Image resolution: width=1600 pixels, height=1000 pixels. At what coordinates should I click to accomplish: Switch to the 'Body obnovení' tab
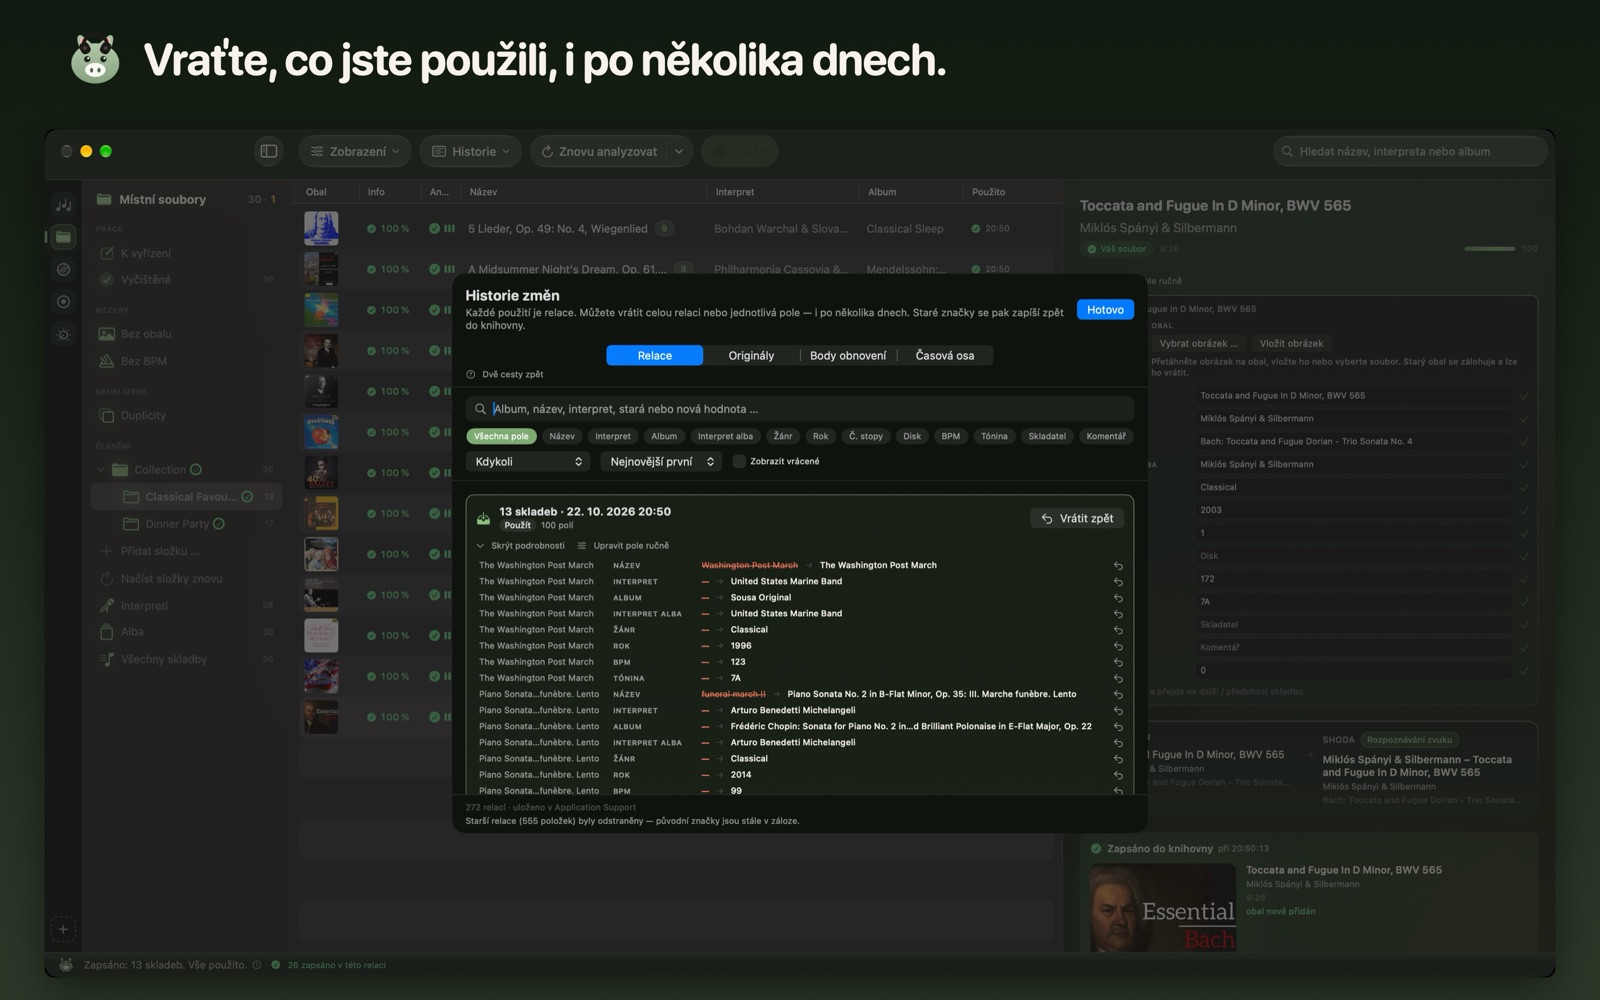pyautogui.click(x=848, y=356)
